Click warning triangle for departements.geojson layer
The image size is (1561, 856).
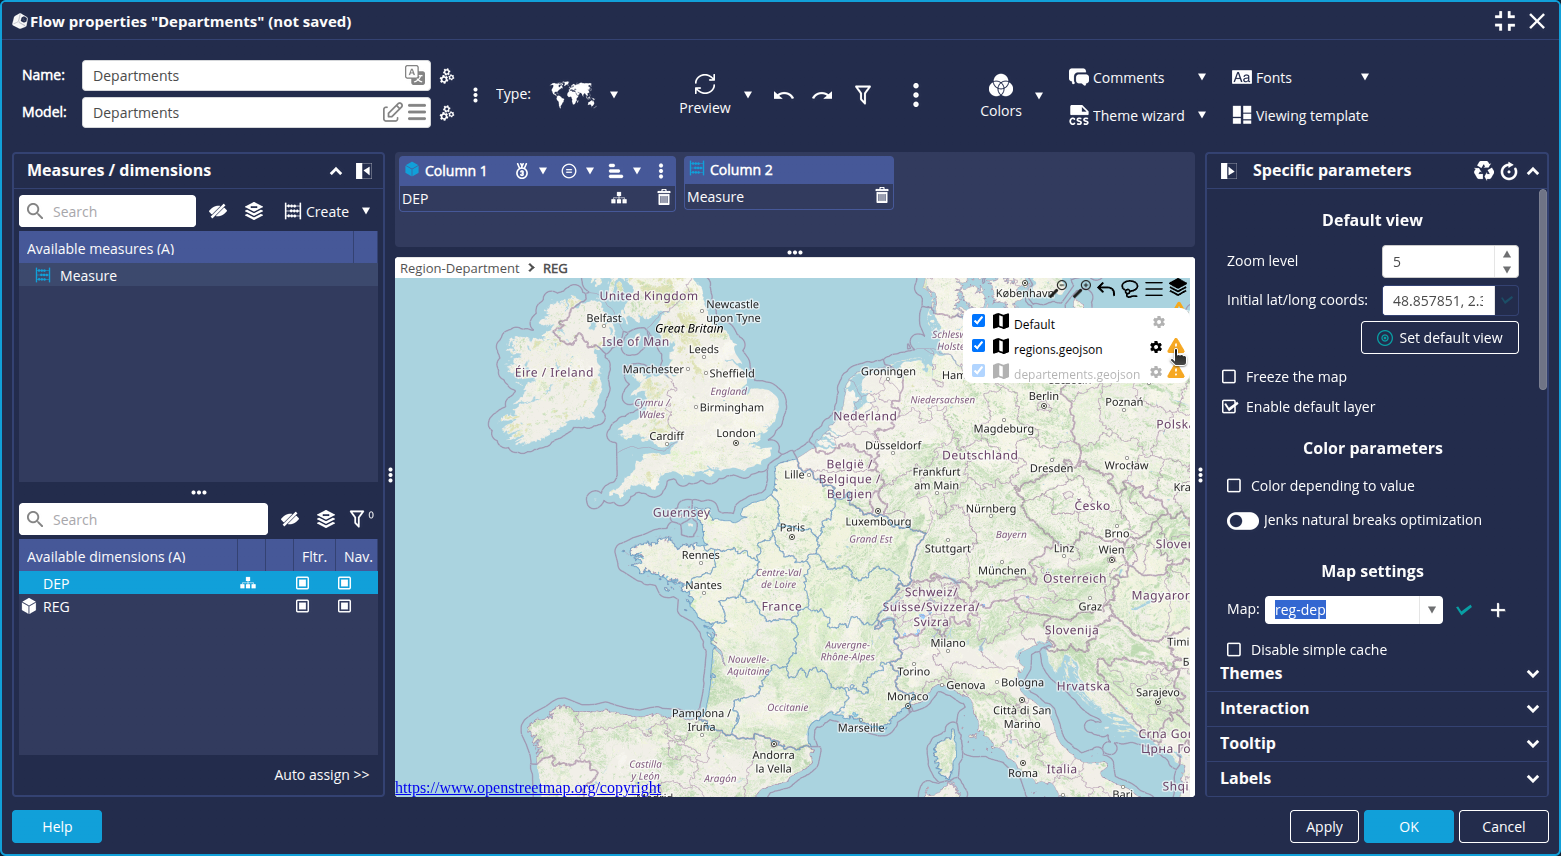tap(1176, 372)
